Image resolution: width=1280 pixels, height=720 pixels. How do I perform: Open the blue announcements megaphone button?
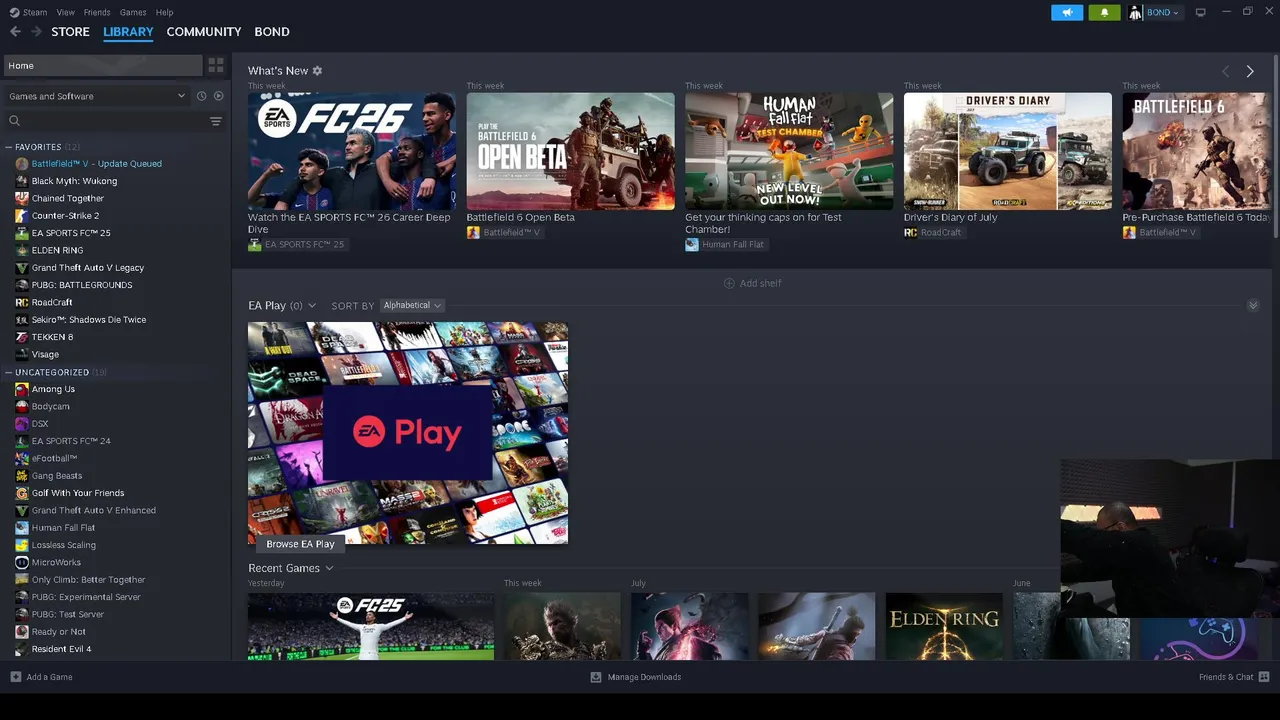(x=1067, y=12)
